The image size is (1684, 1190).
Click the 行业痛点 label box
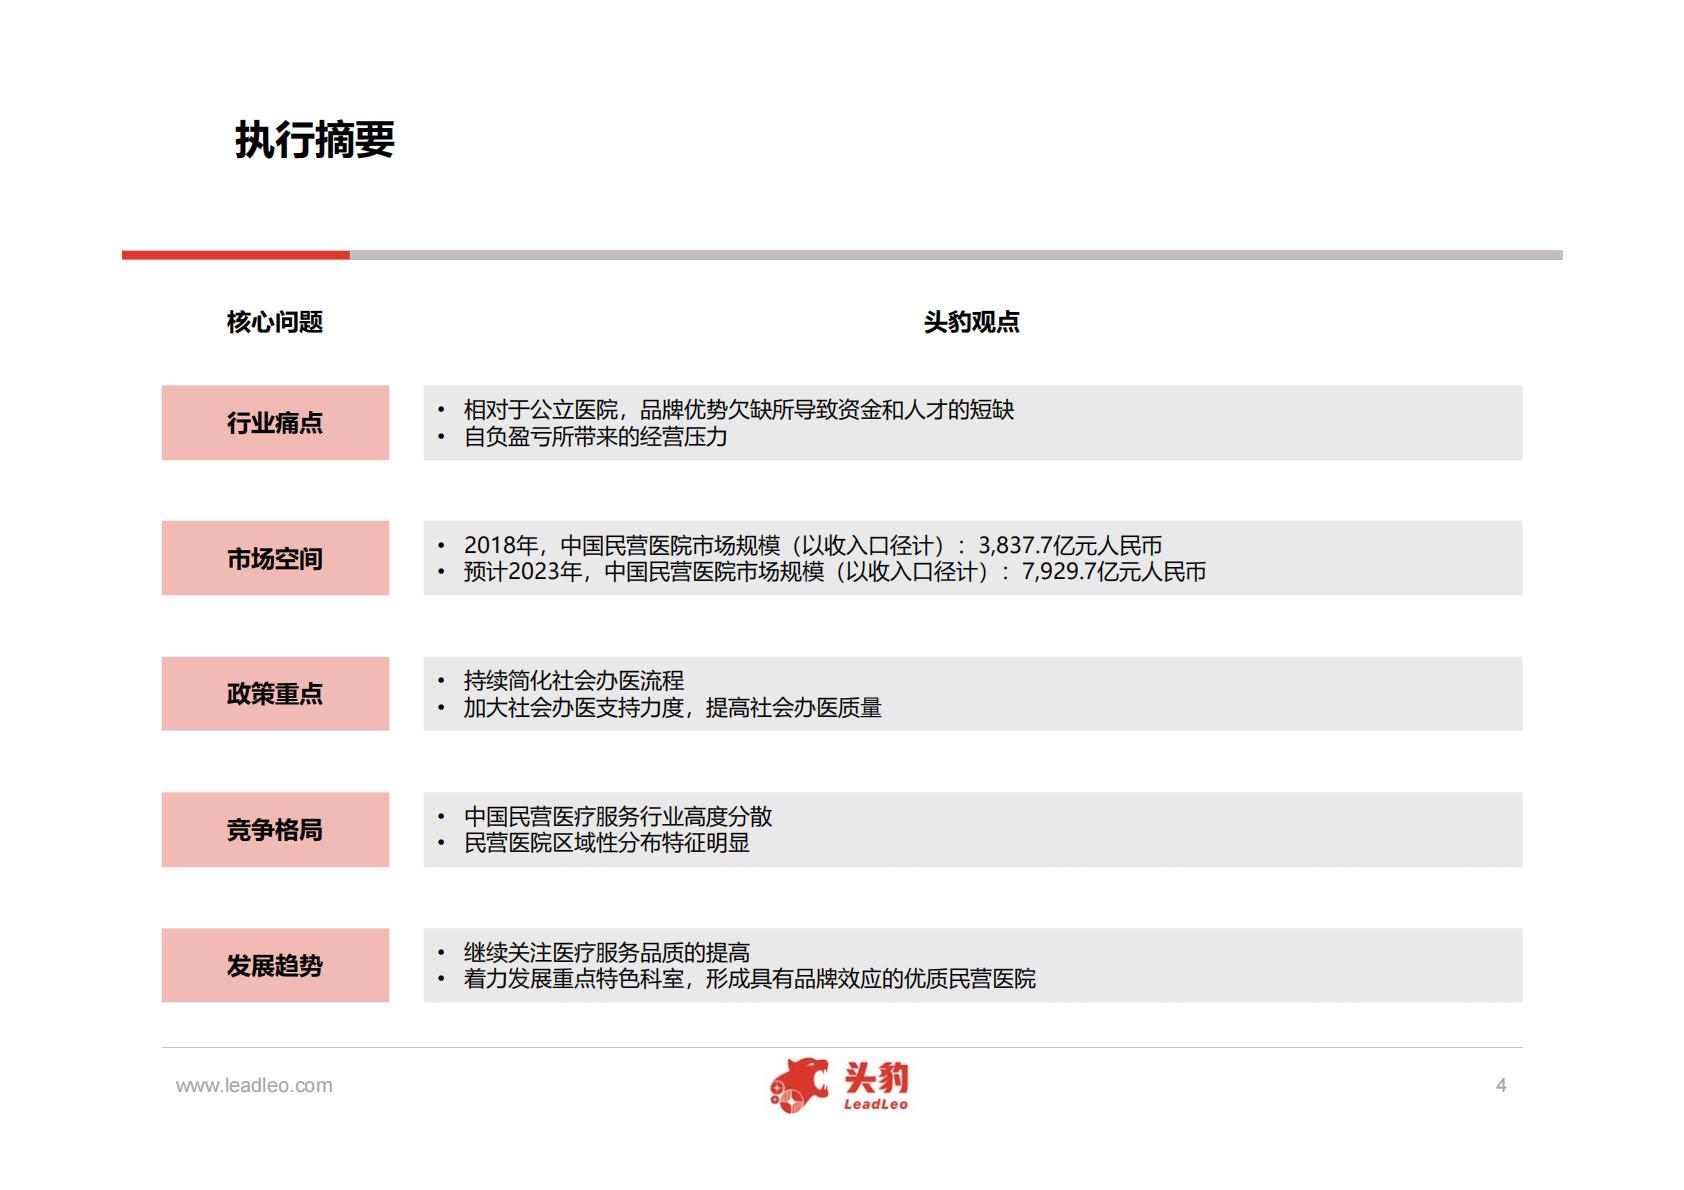[275, 423]
